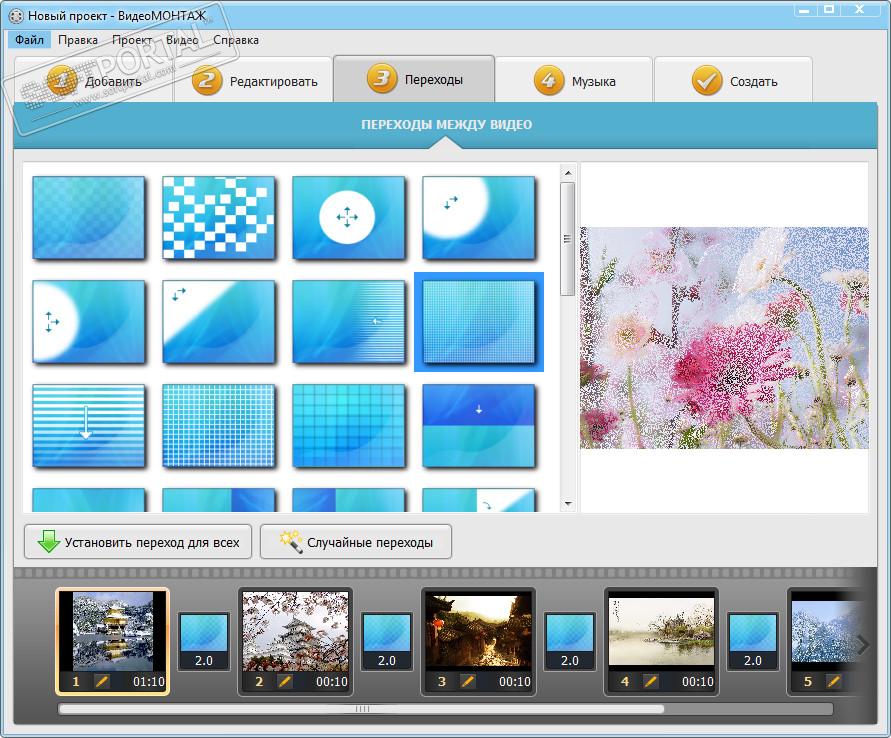Open the Проект menu
The image size is (891, 738).
pos(132,40)
